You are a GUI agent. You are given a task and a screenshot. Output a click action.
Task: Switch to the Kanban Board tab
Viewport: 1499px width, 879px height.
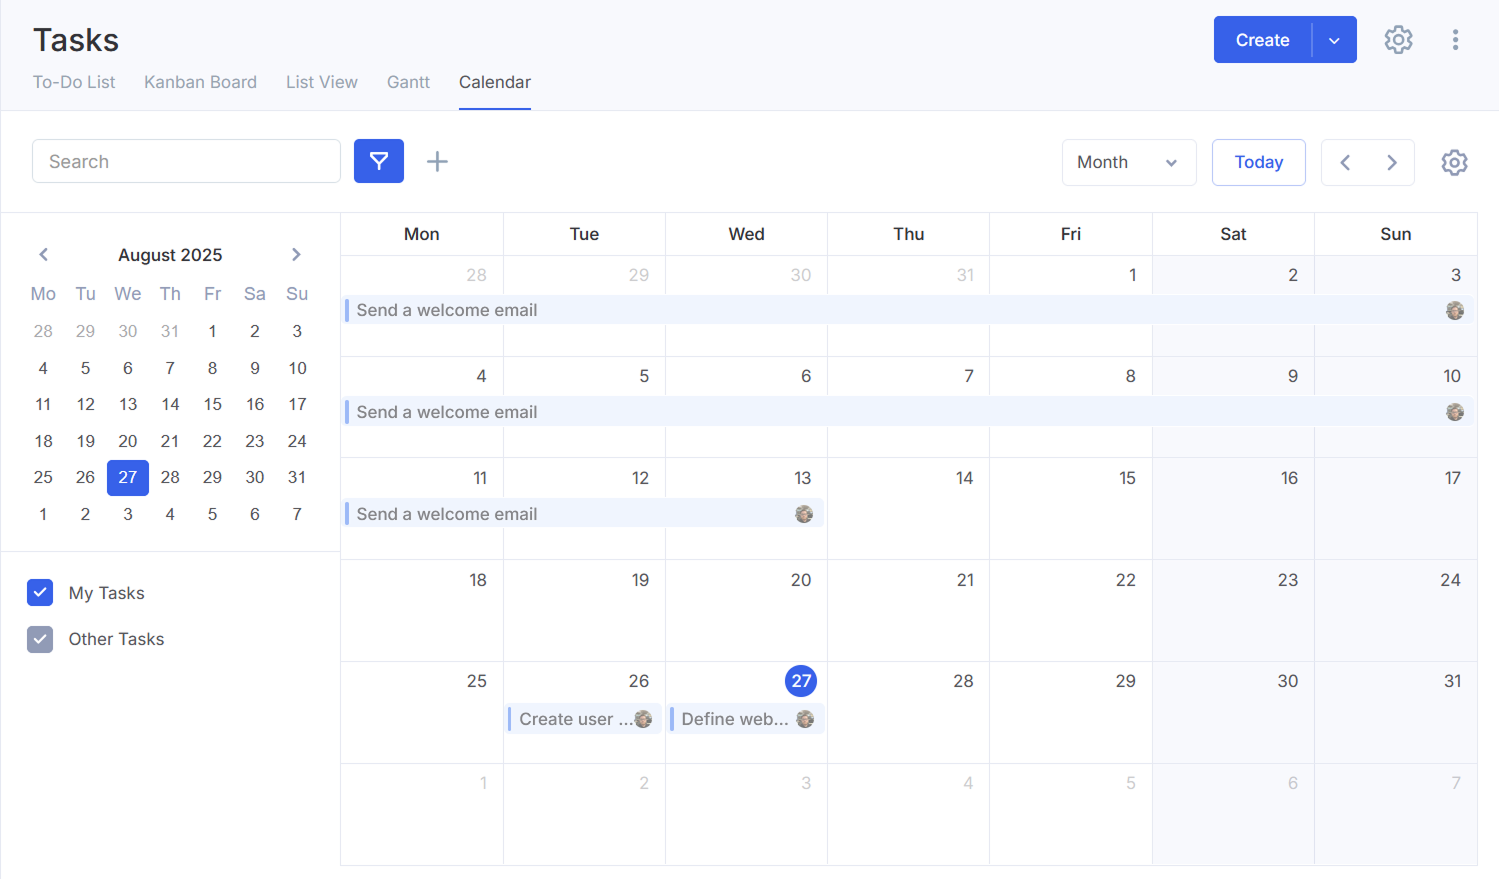[x=200, y=82]
